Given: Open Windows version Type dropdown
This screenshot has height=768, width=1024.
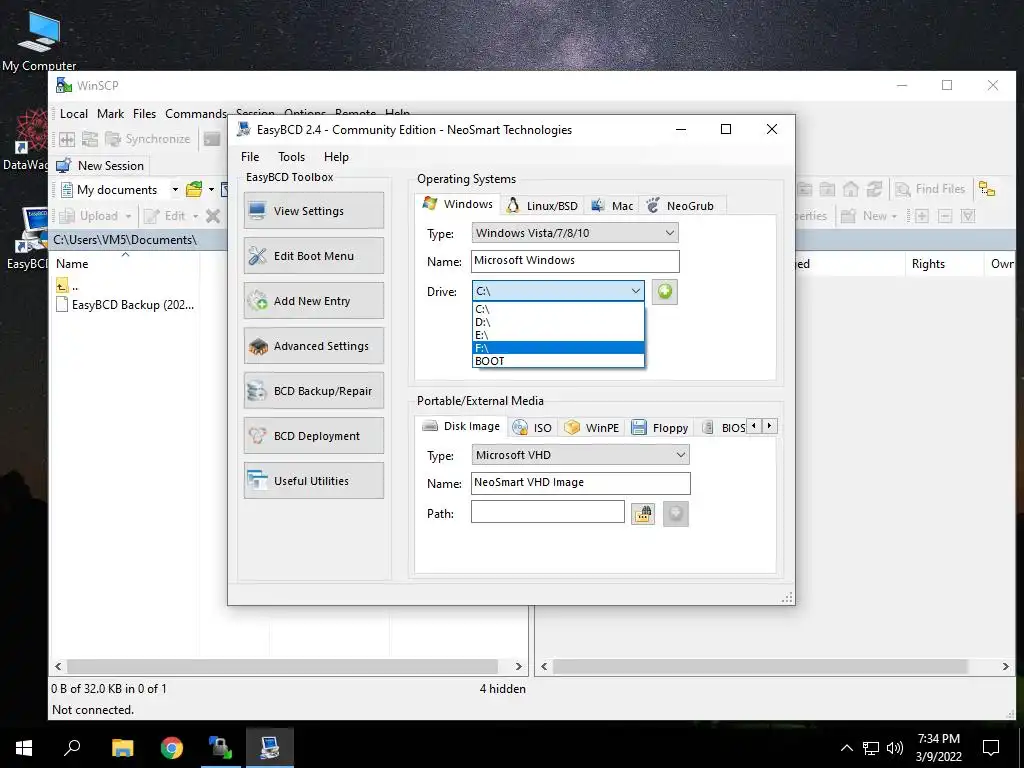Looking at the screenshot, I should (575, 233).
